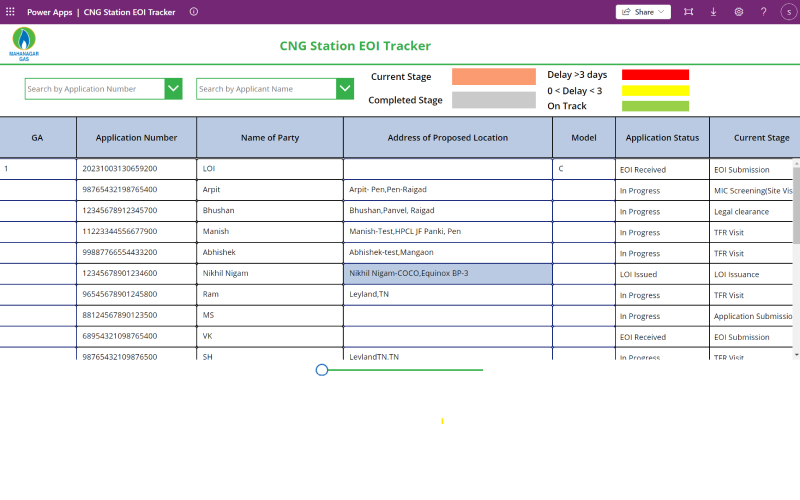Click highlighted address Nikhil Nigam-COCO,Equinox BP-3

pos(448,273)
